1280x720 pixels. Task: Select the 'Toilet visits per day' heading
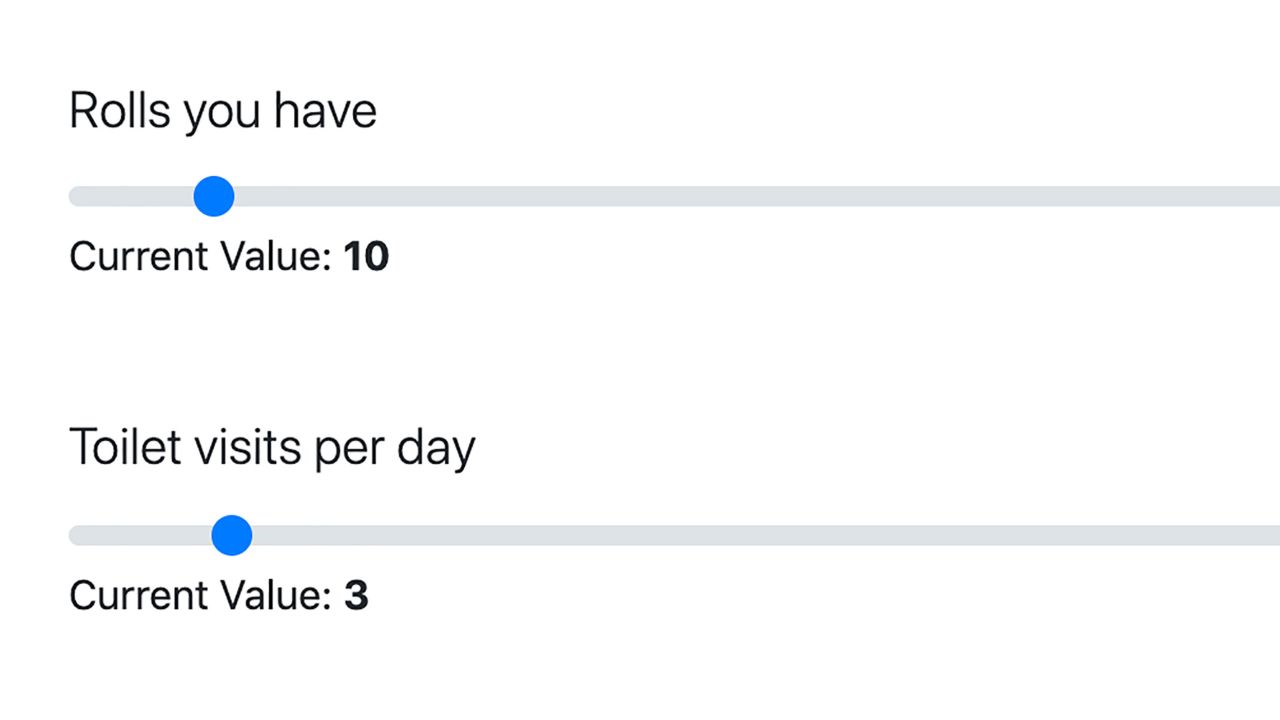[272, 447]
